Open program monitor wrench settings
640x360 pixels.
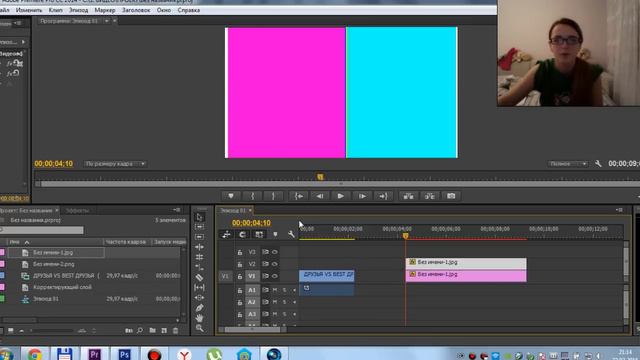tap(598, 164)
